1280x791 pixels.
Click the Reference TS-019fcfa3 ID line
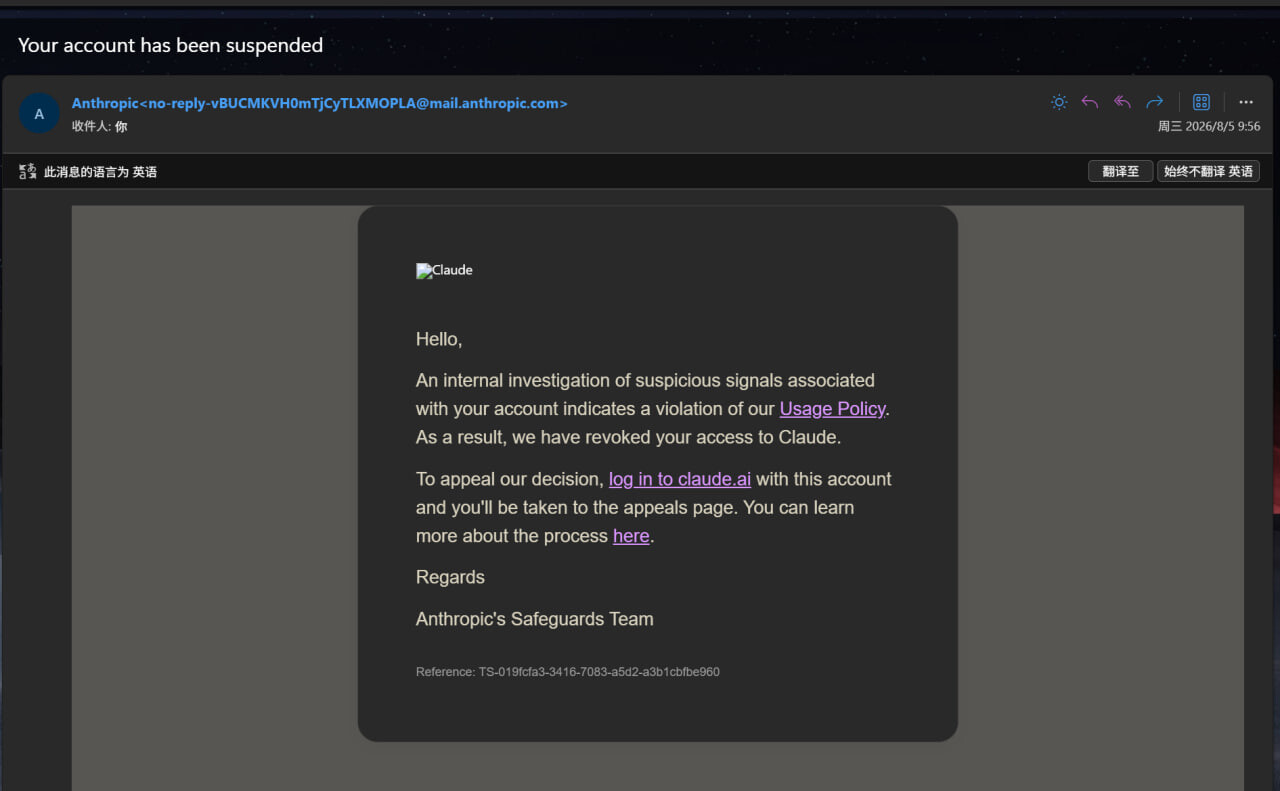click(x=568, y=672)
